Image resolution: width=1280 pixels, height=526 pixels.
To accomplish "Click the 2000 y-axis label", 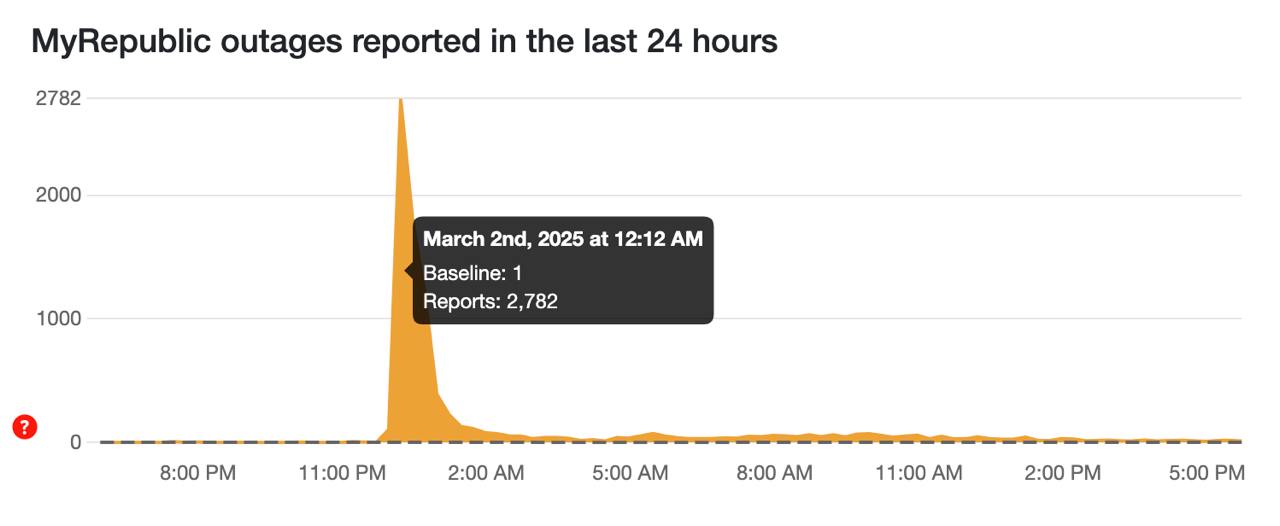I will coord(58,195).
